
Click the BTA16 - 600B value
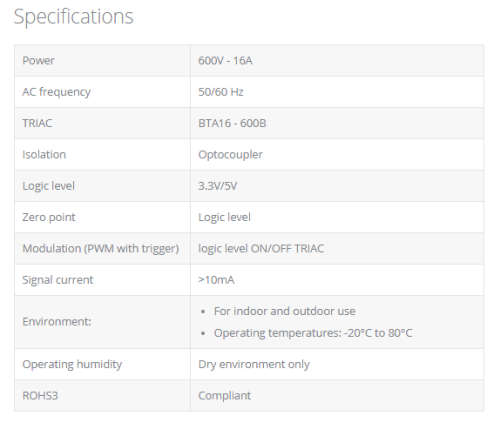232,123
